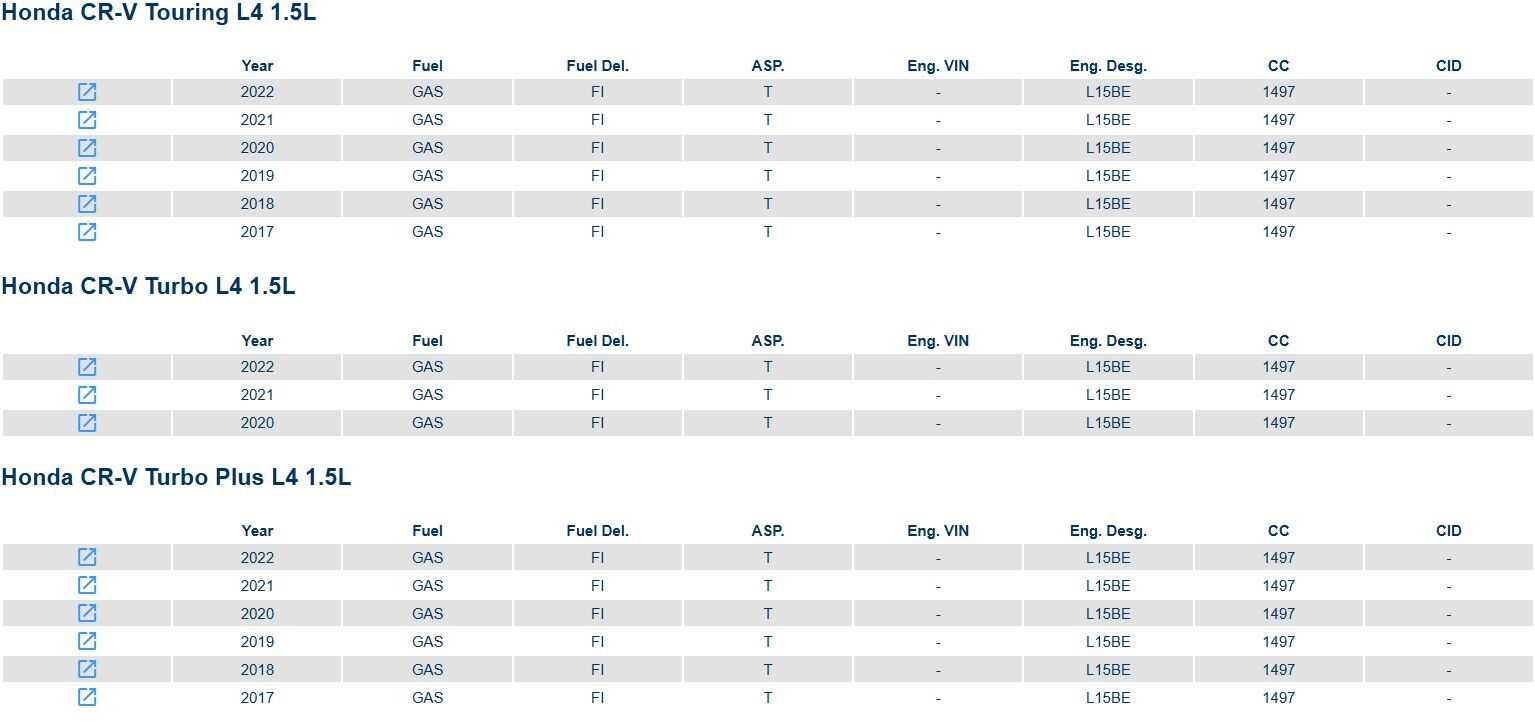This screenshot has height=722, width=1535.
Task: Open details icon for 2017 Turbo Plus
Action: click(x=87, y=698)
